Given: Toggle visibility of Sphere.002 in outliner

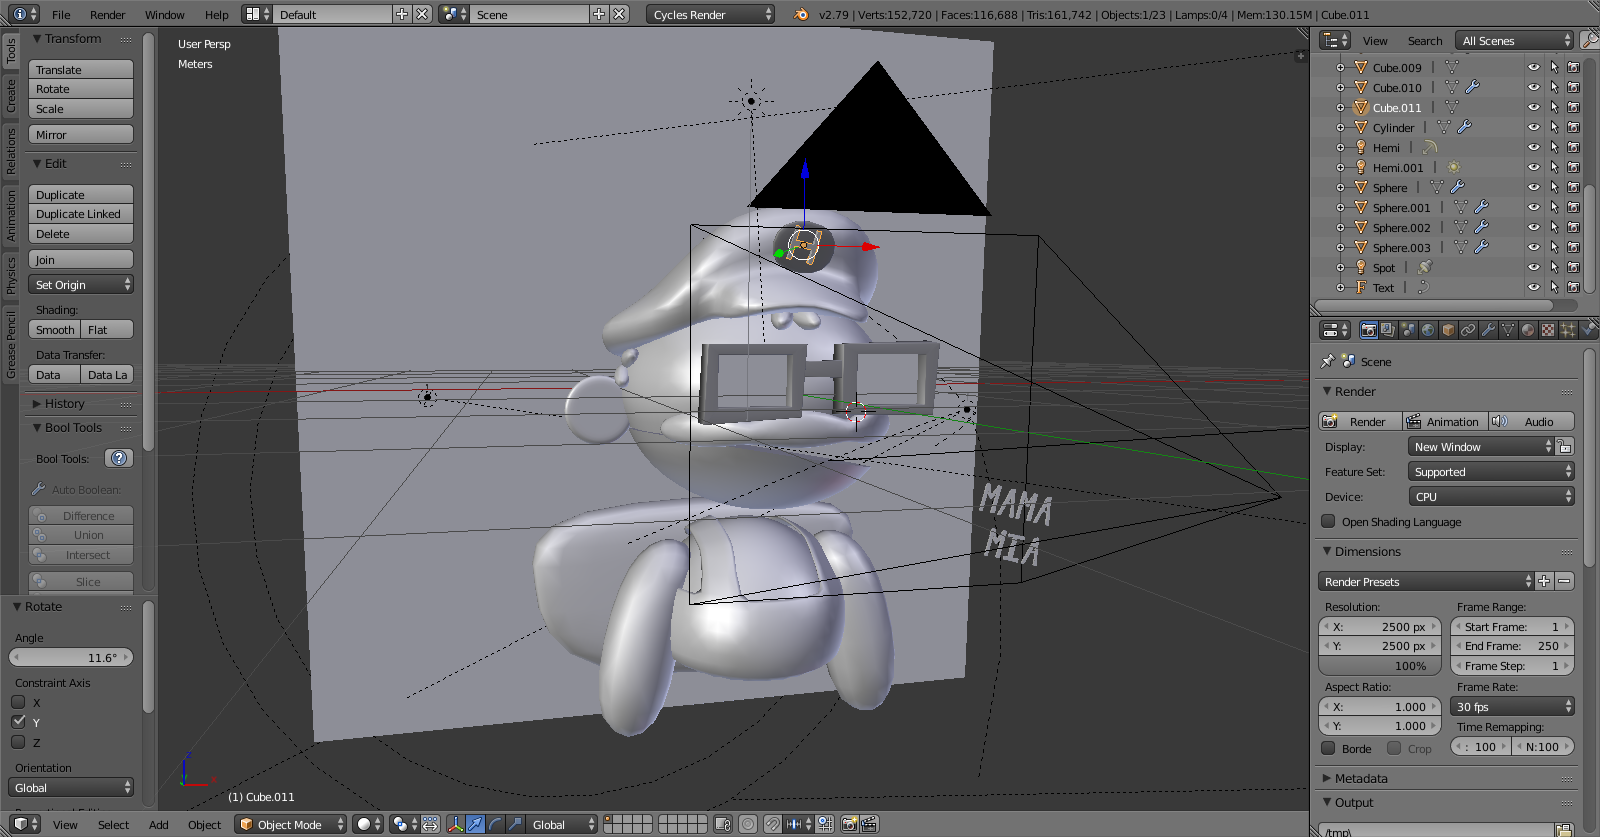Looking at the screenshot, I should (1534, 227).
